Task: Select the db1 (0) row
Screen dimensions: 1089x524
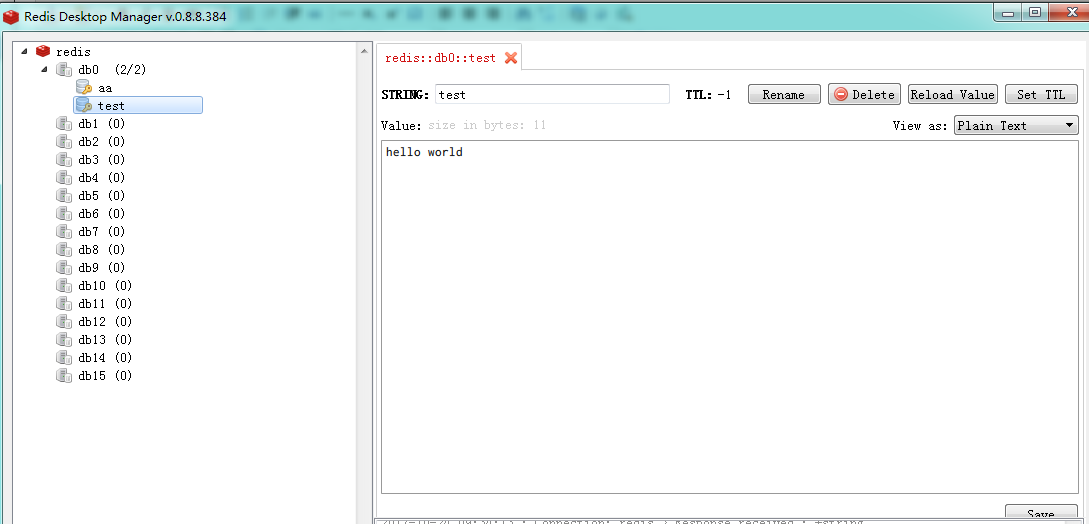Action: click(x=101, y=124)
